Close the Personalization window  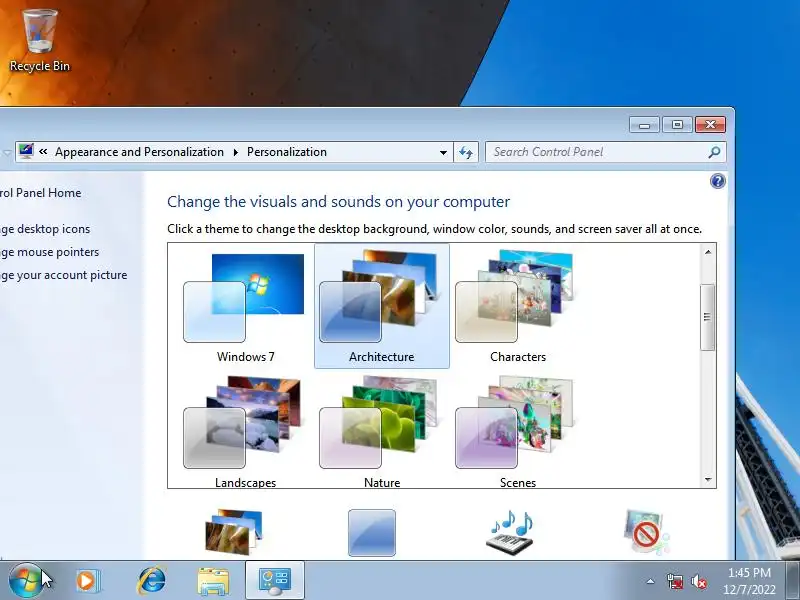[710, 124]
